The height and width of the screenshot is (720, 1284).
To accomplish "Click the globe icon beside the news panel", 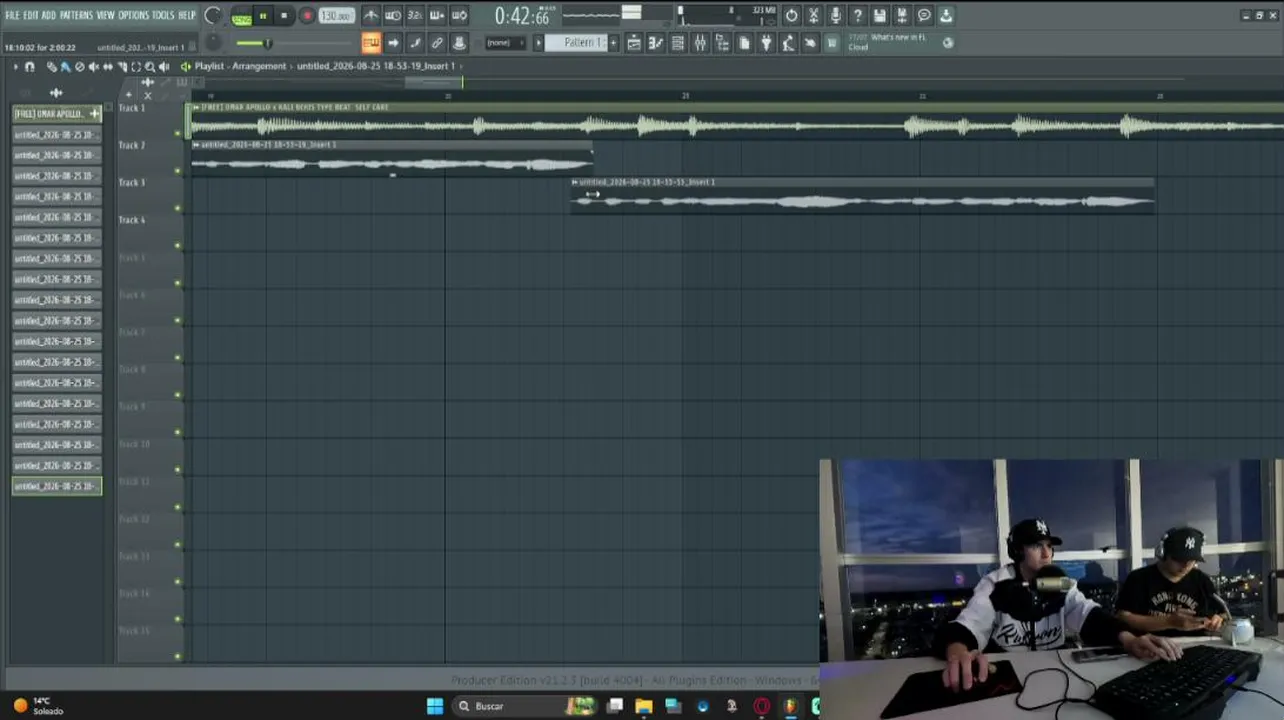I will (948, 43).
